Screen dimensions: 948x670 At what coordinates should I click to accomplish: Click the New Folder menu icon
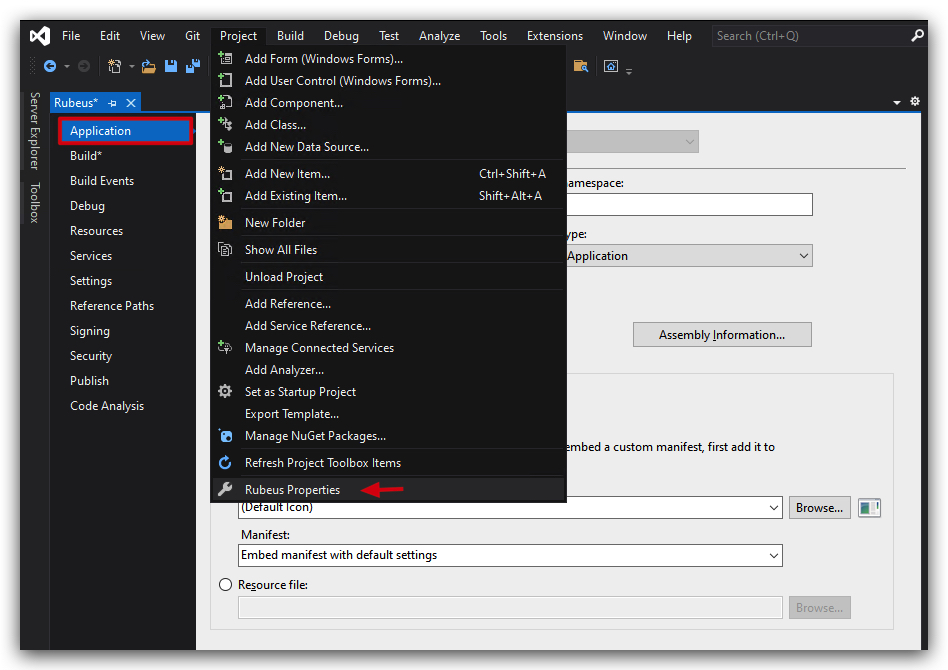225,223
